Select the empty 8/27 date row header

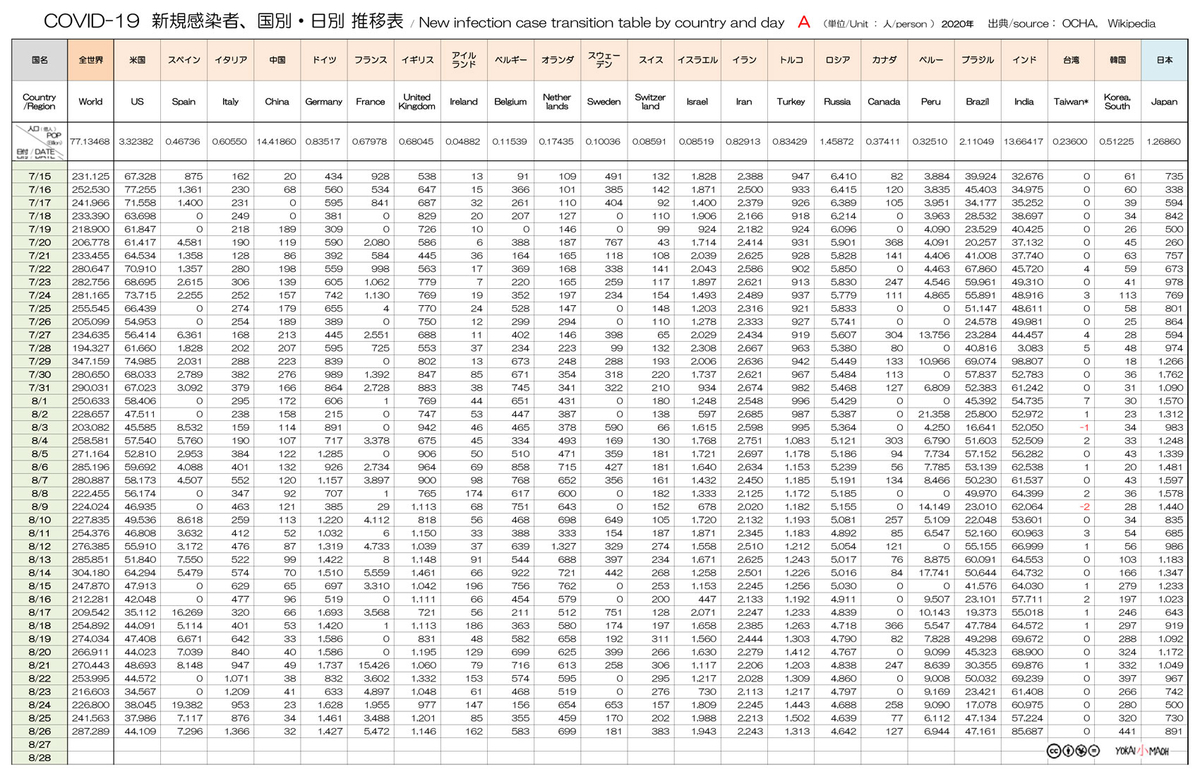pos(39,745)
